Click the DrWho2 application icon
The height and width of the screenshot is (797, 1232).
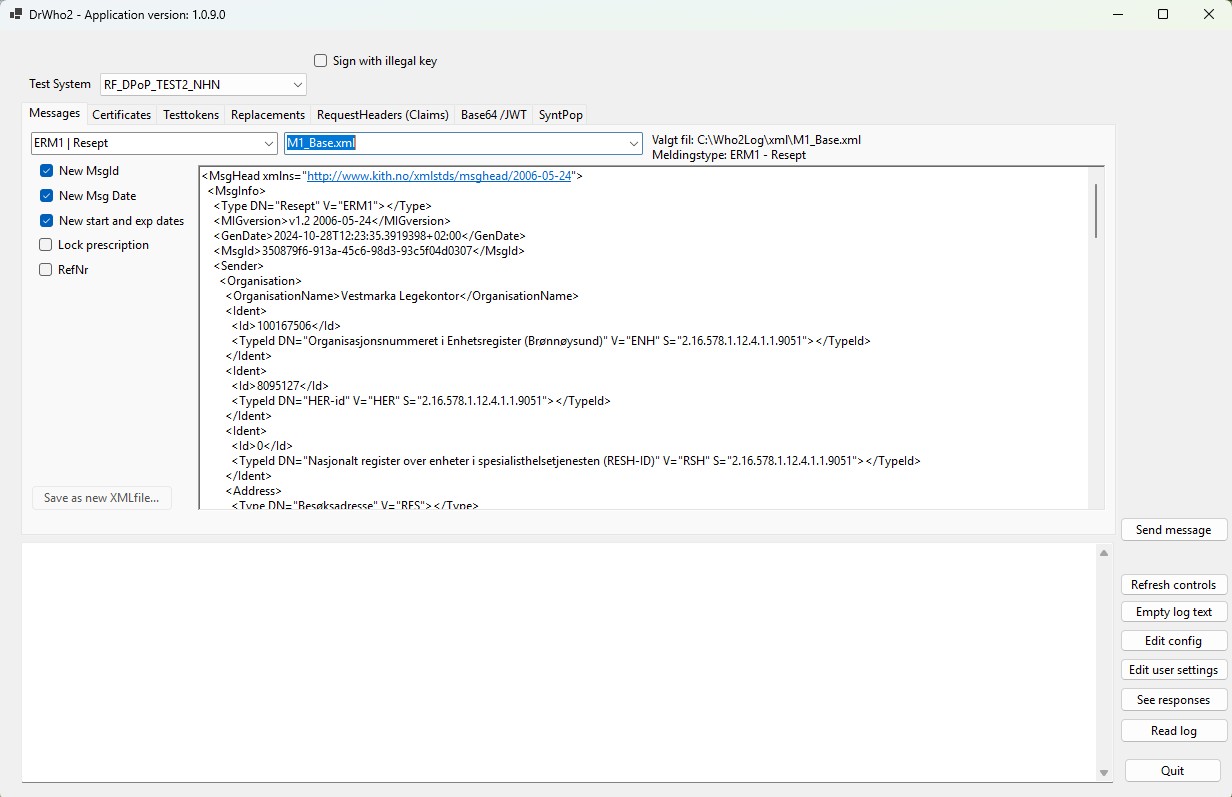pos(15,14)
